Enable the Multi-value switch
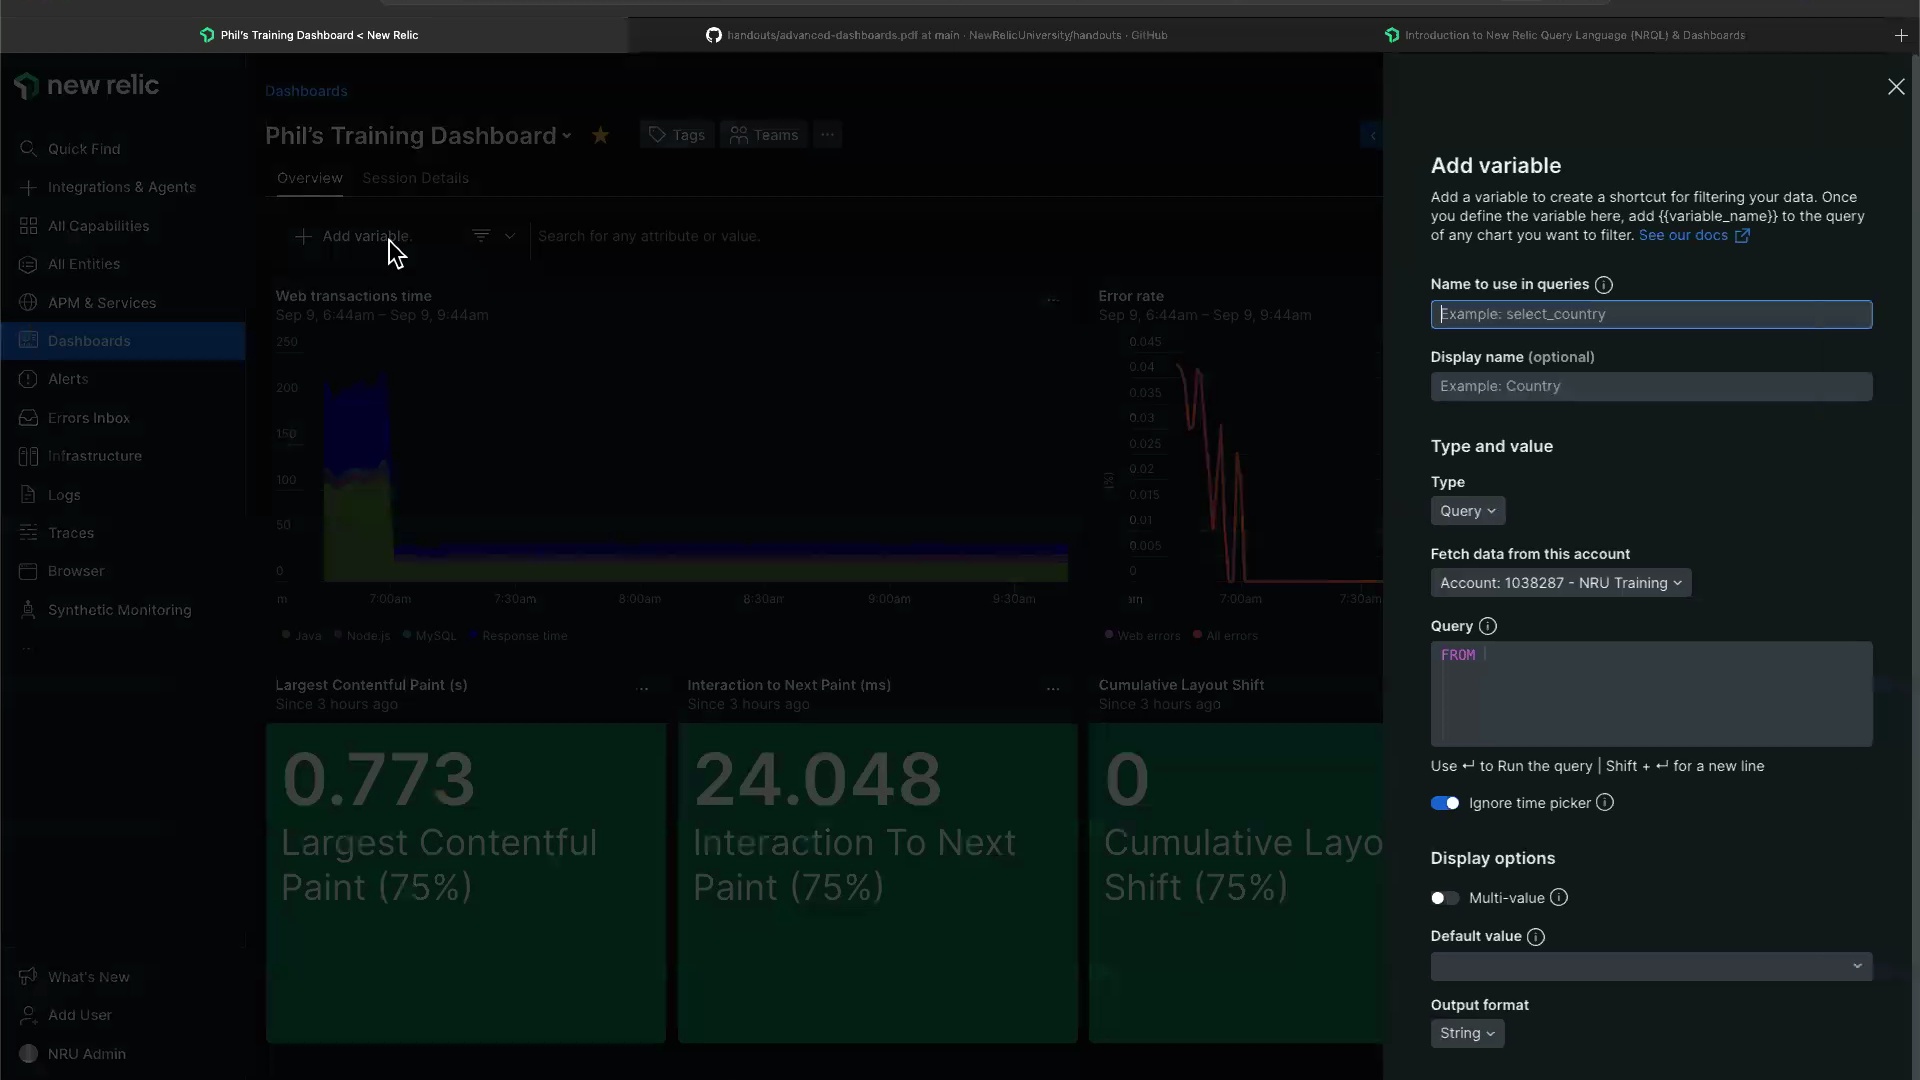The image size is (1920, 1080). point(1445,898)
